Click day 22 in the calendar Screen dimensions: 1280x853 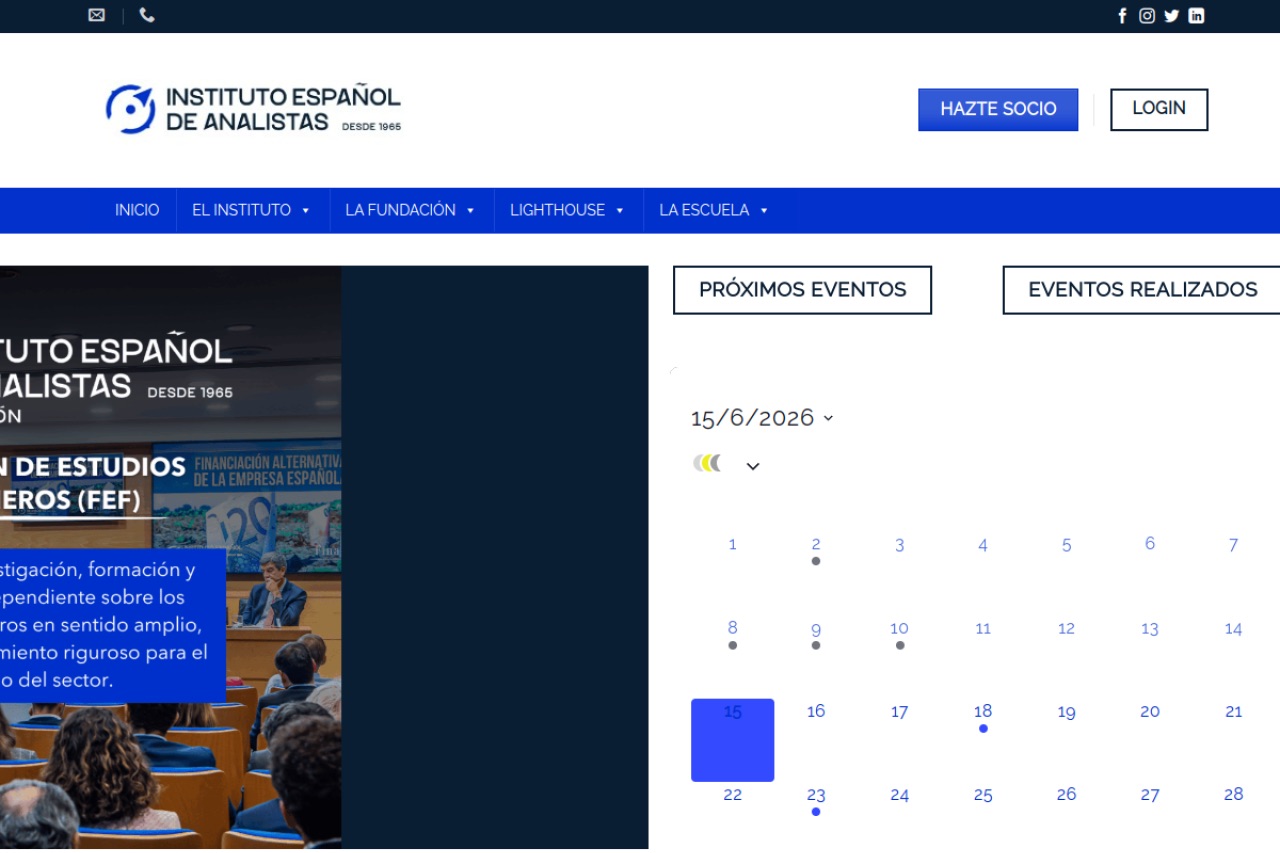[733, 795]
